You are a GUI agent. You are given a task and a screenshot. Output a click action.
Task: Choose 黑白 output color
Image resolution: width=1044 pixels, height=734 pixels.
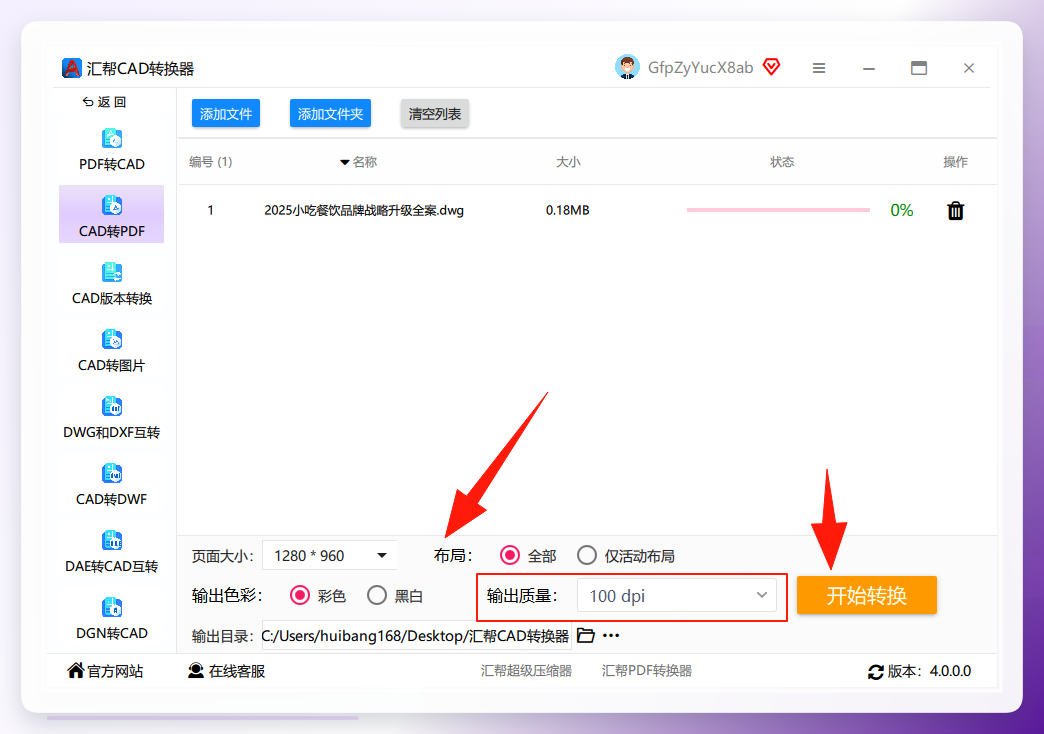click(x=377, y=595)
